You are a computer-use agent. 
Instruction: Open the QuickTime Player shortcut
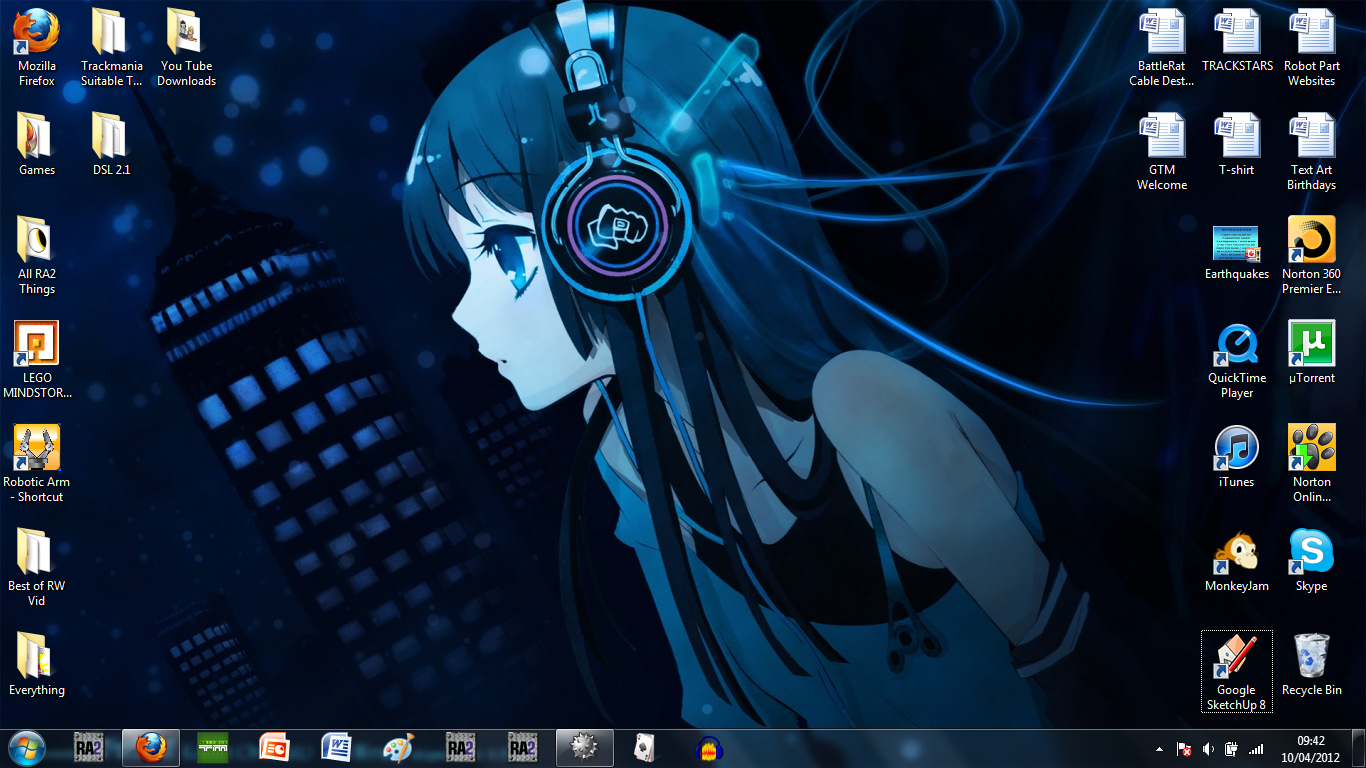pyautogui.click(x=1237, y=359)
